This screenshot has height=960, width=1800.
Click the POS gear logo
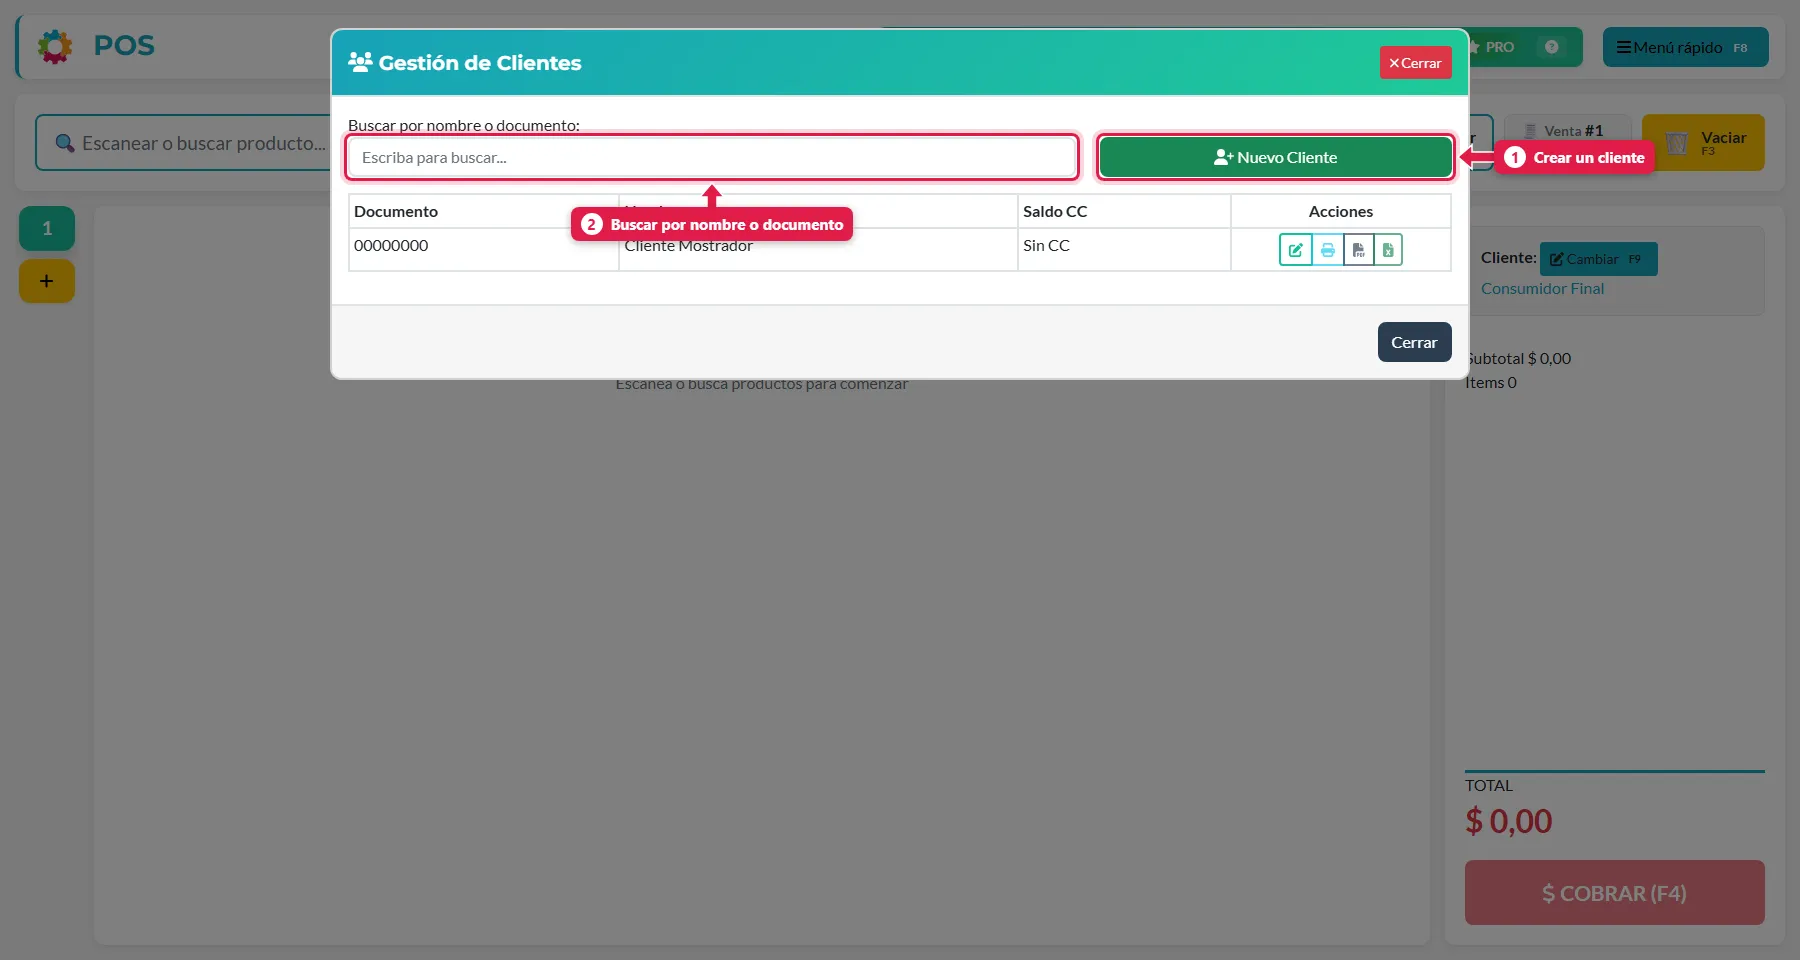coord(55,46)
